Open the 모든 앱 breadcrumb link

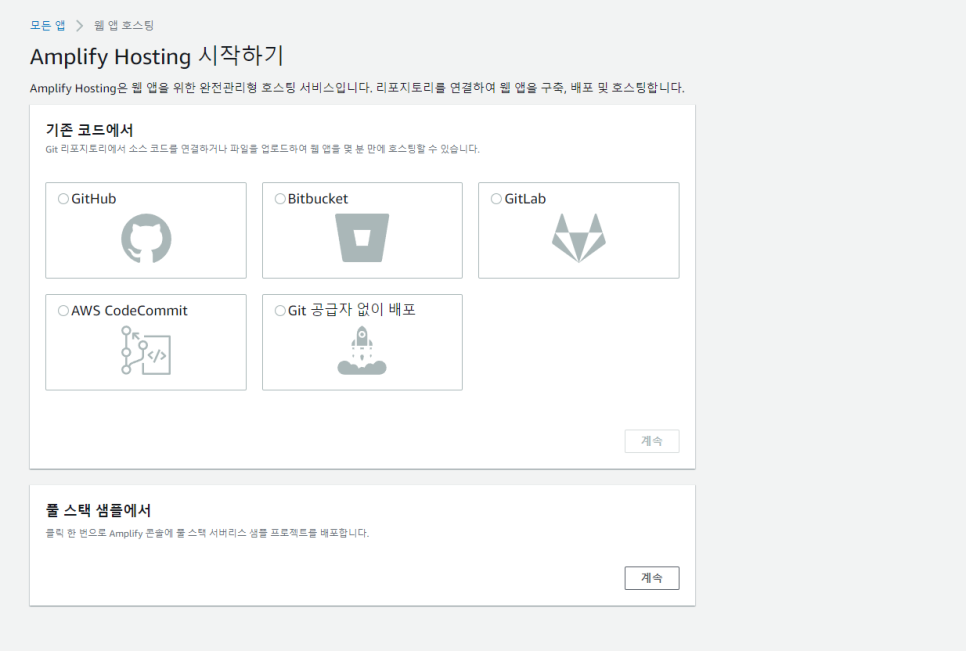click(47, 25)
